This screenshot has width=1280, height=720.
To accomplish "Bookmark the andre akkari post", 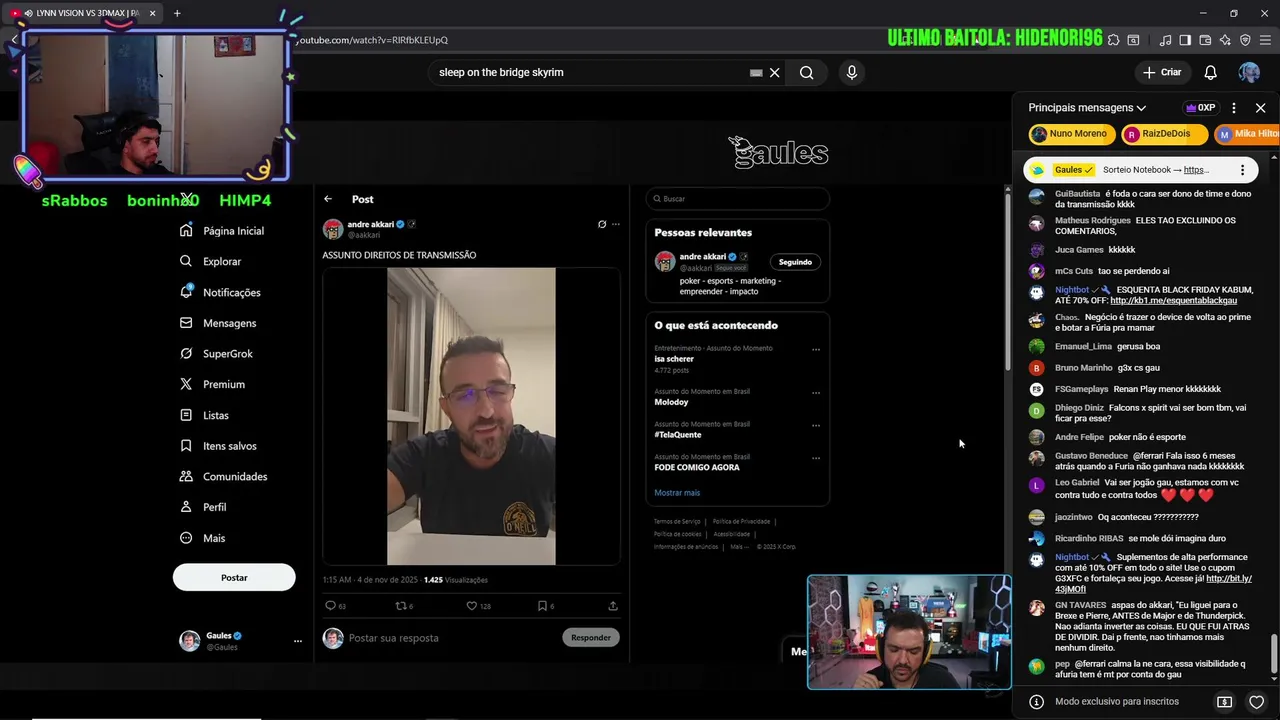I will [542, 605].
